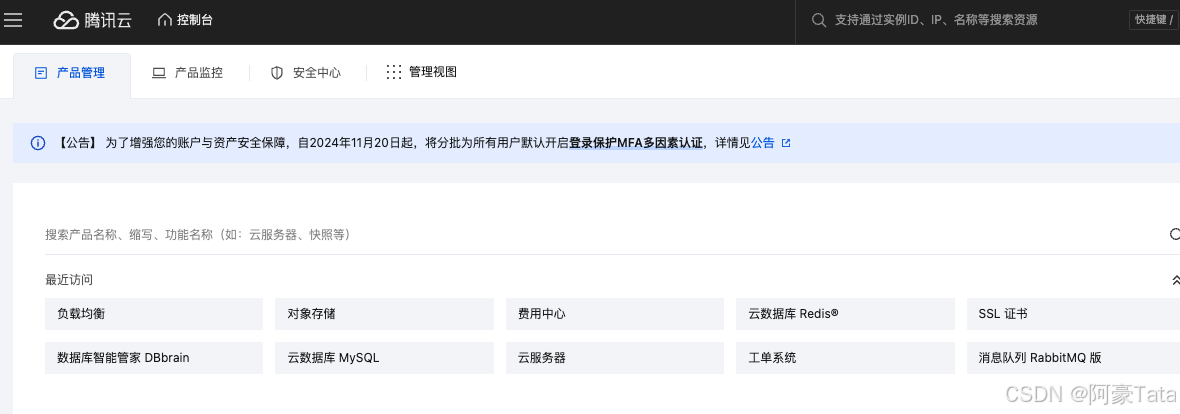1180x414 pixels.
Task: Open 数据库智能管家 DBbrain
Action: click(x=154, y=358)
